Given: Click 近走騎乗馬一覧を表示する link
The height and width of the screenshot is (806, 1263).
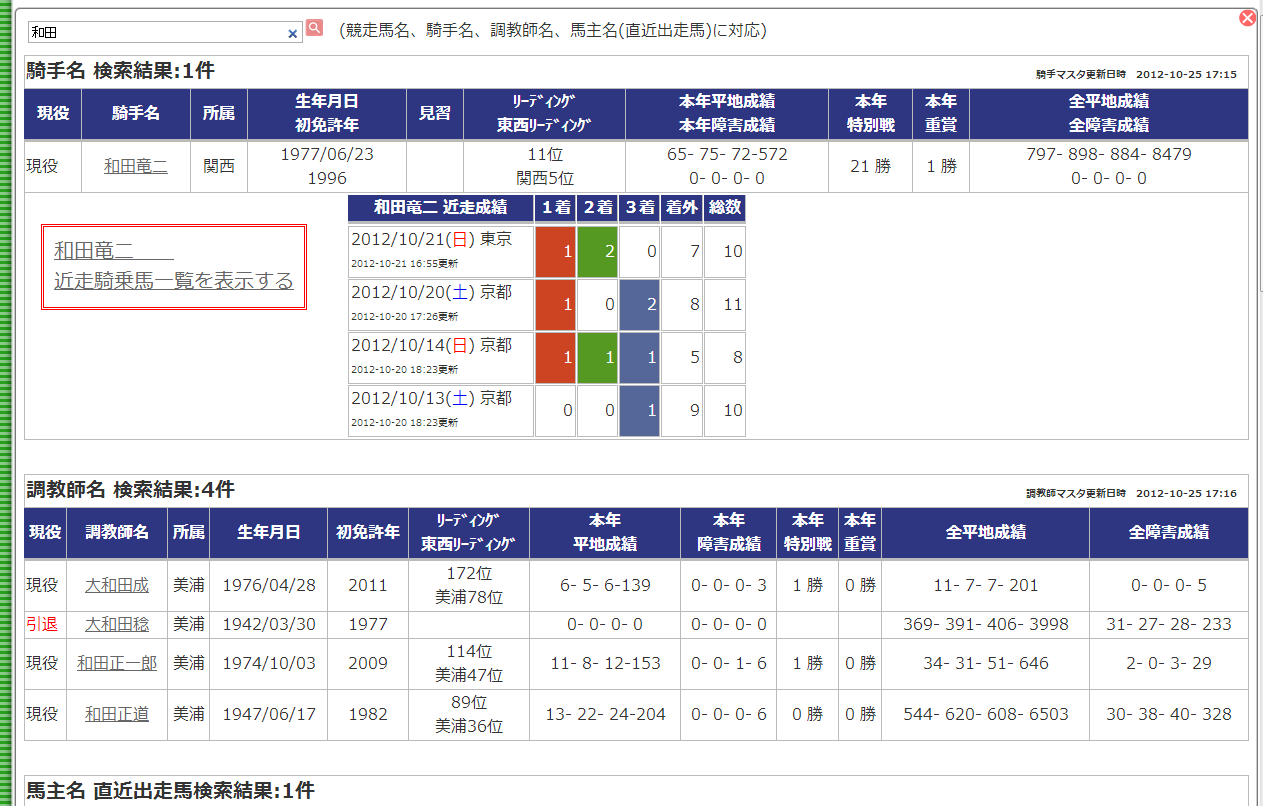Looking at the screenshot, I should click(x=174, y=280).
